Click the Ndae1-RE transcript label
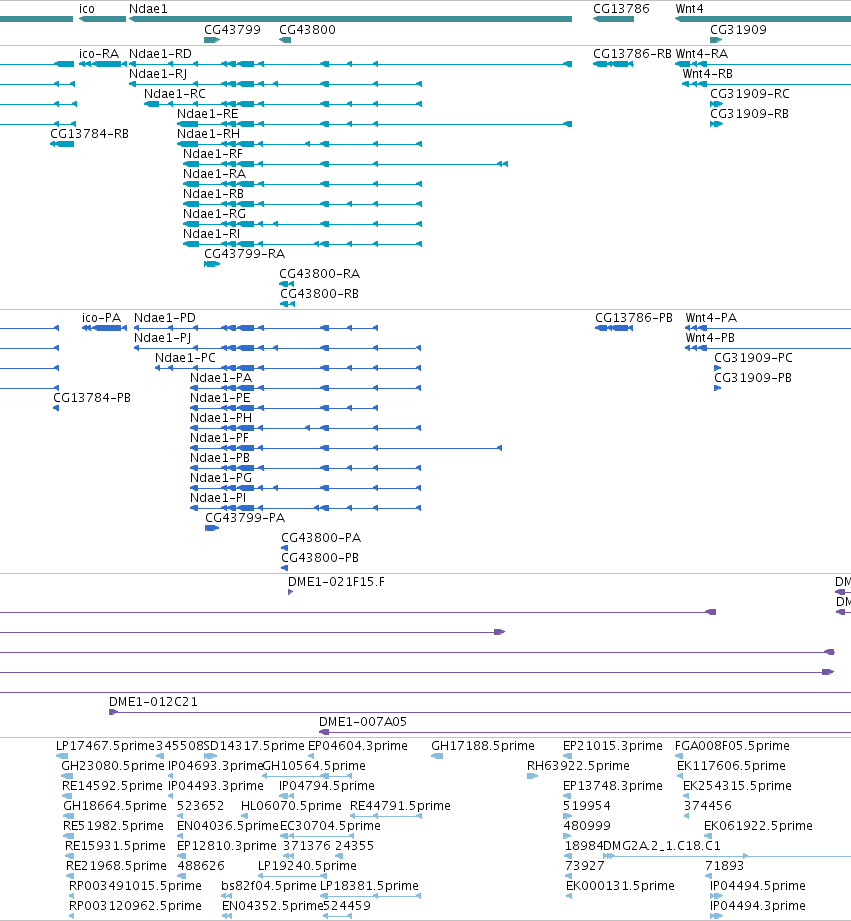This screenshot has height=921, width=851. pyautogui.click(x=208, y=113)
